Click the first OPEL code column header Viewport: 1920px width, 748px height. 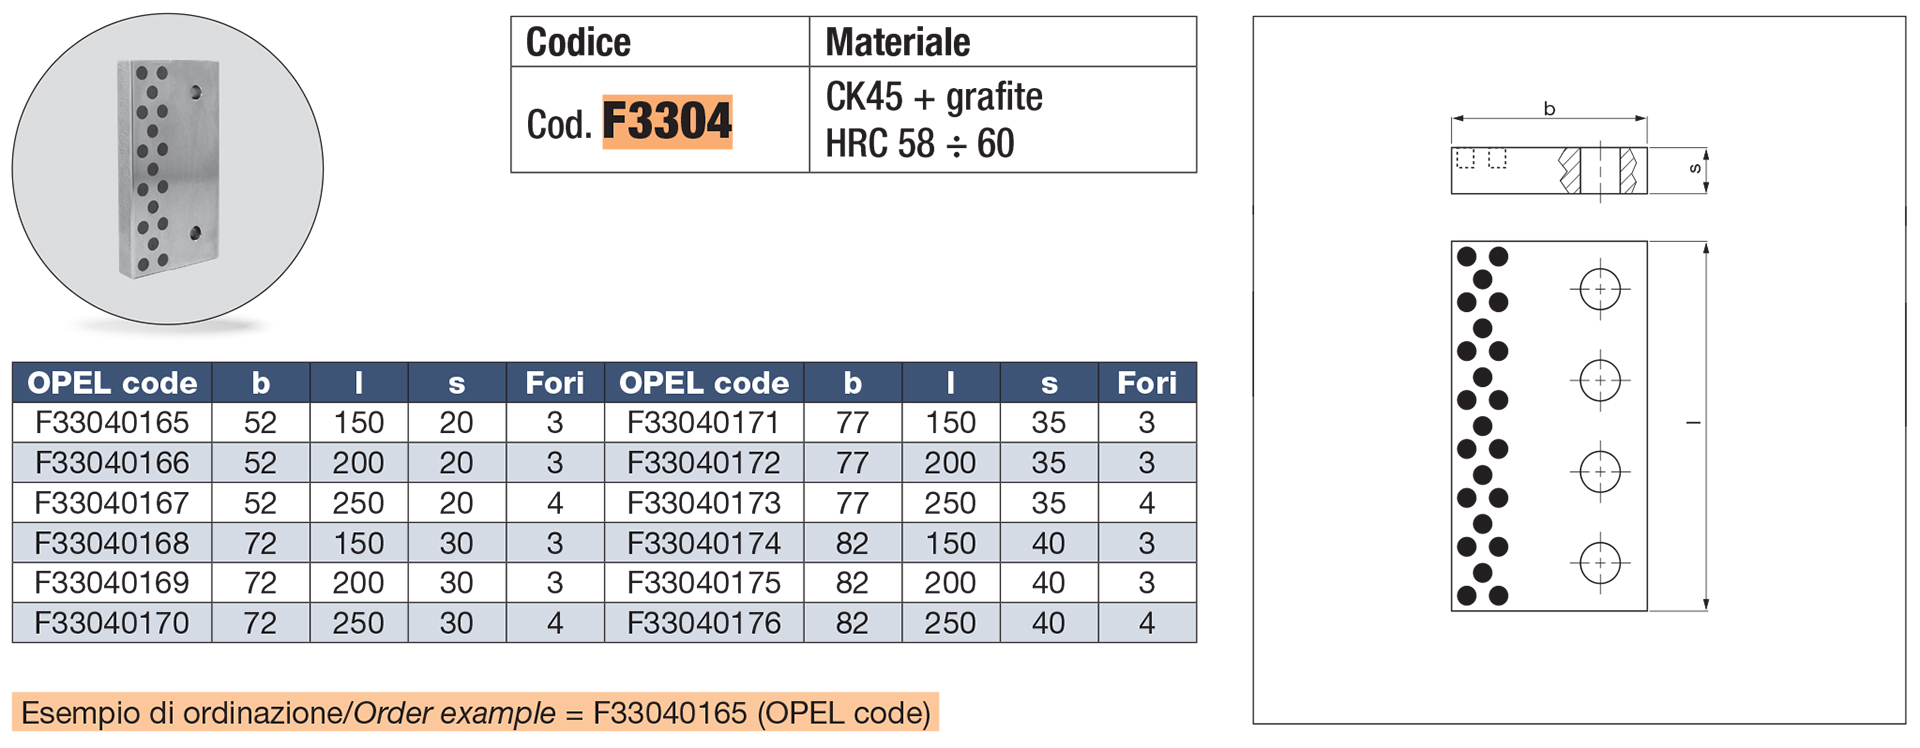click(x=112, y=382)
